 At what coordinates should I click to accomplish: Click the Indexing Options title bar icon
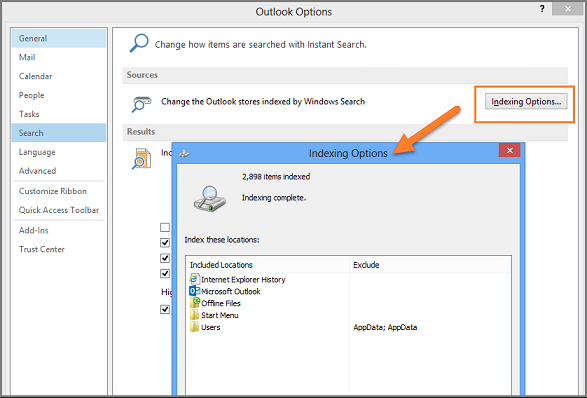point(184,153)
